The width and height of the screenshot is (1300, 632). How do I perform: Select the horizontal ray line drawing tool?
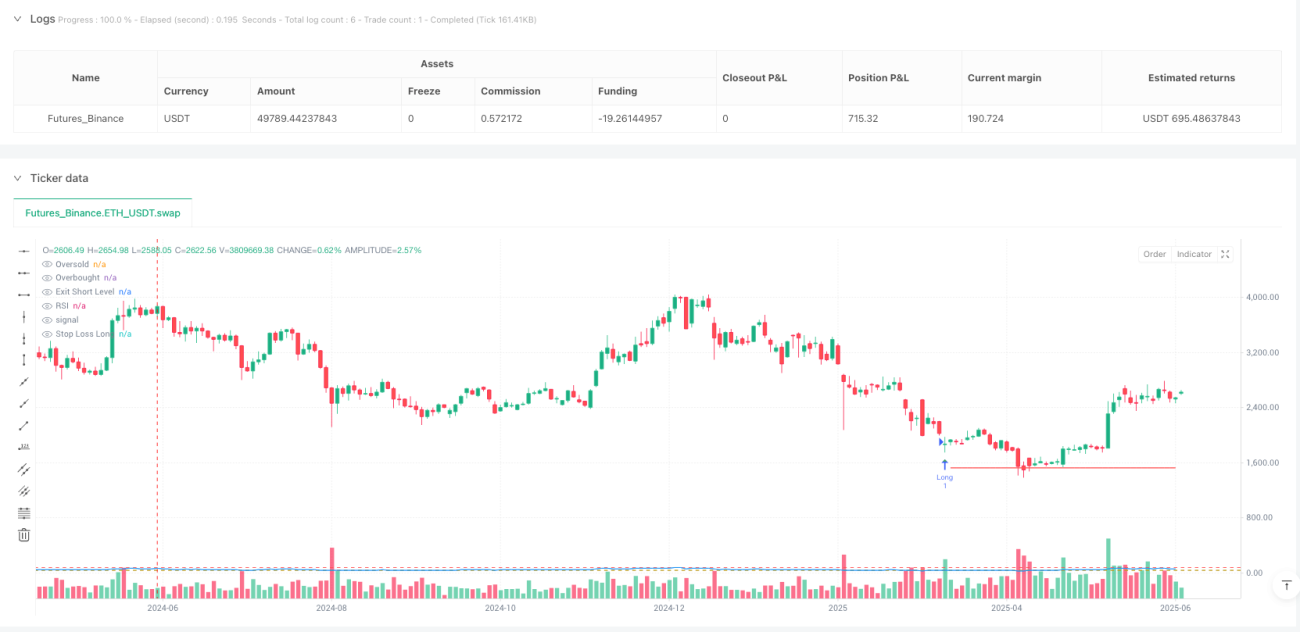tap(24, 272)
